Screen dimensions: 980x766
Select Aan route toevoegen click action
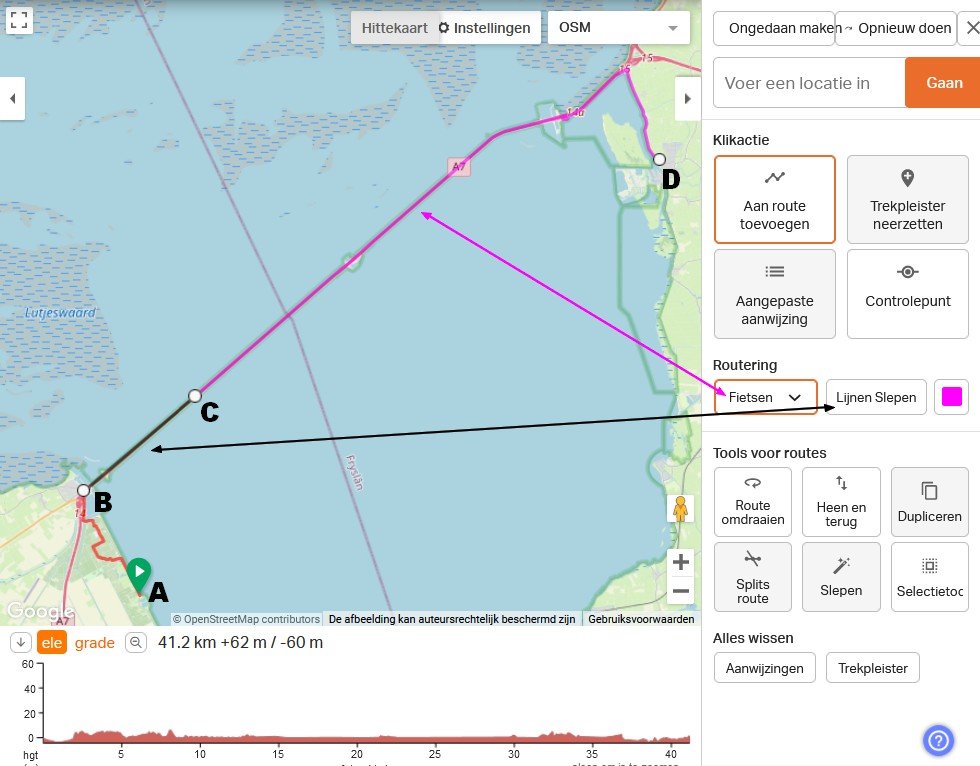click(x=774, y=199)
